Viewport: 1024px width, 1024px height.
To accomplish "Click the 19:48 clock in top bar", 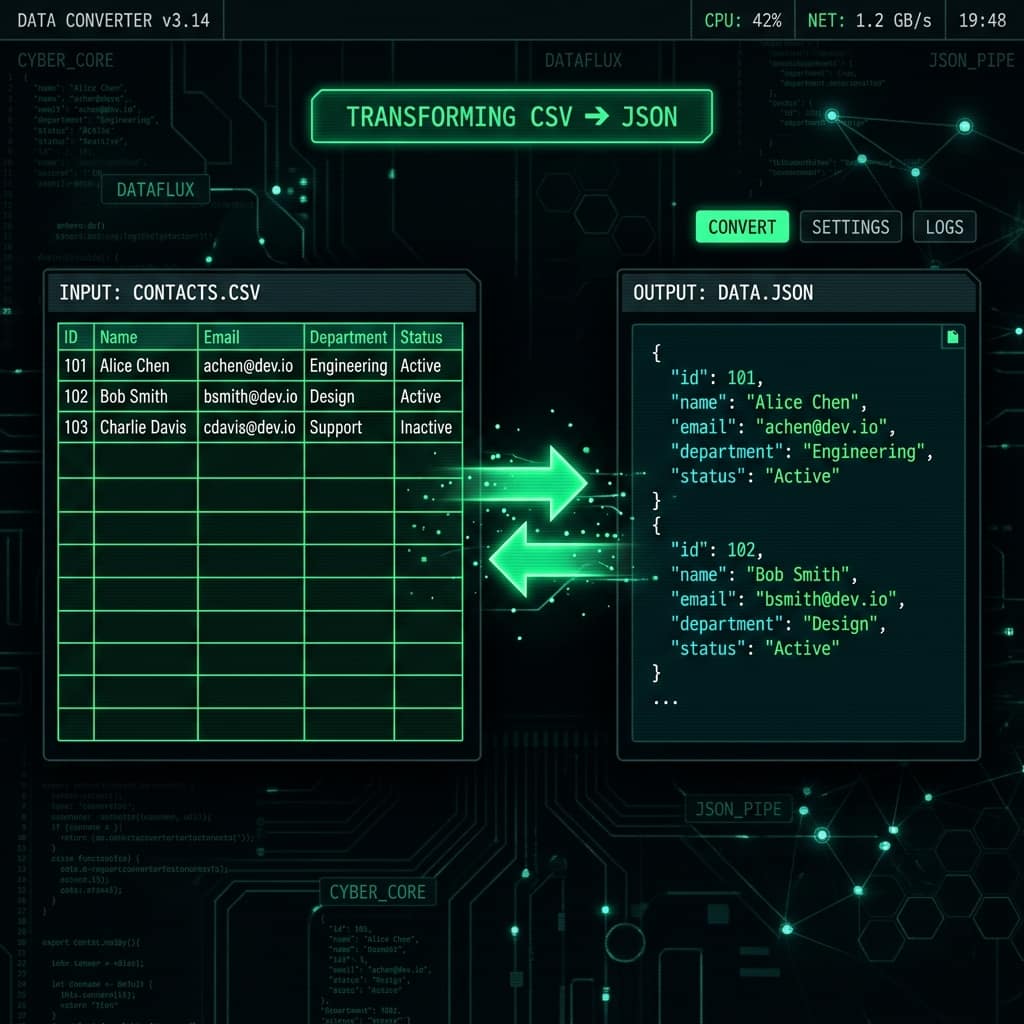I will point(982,20).
